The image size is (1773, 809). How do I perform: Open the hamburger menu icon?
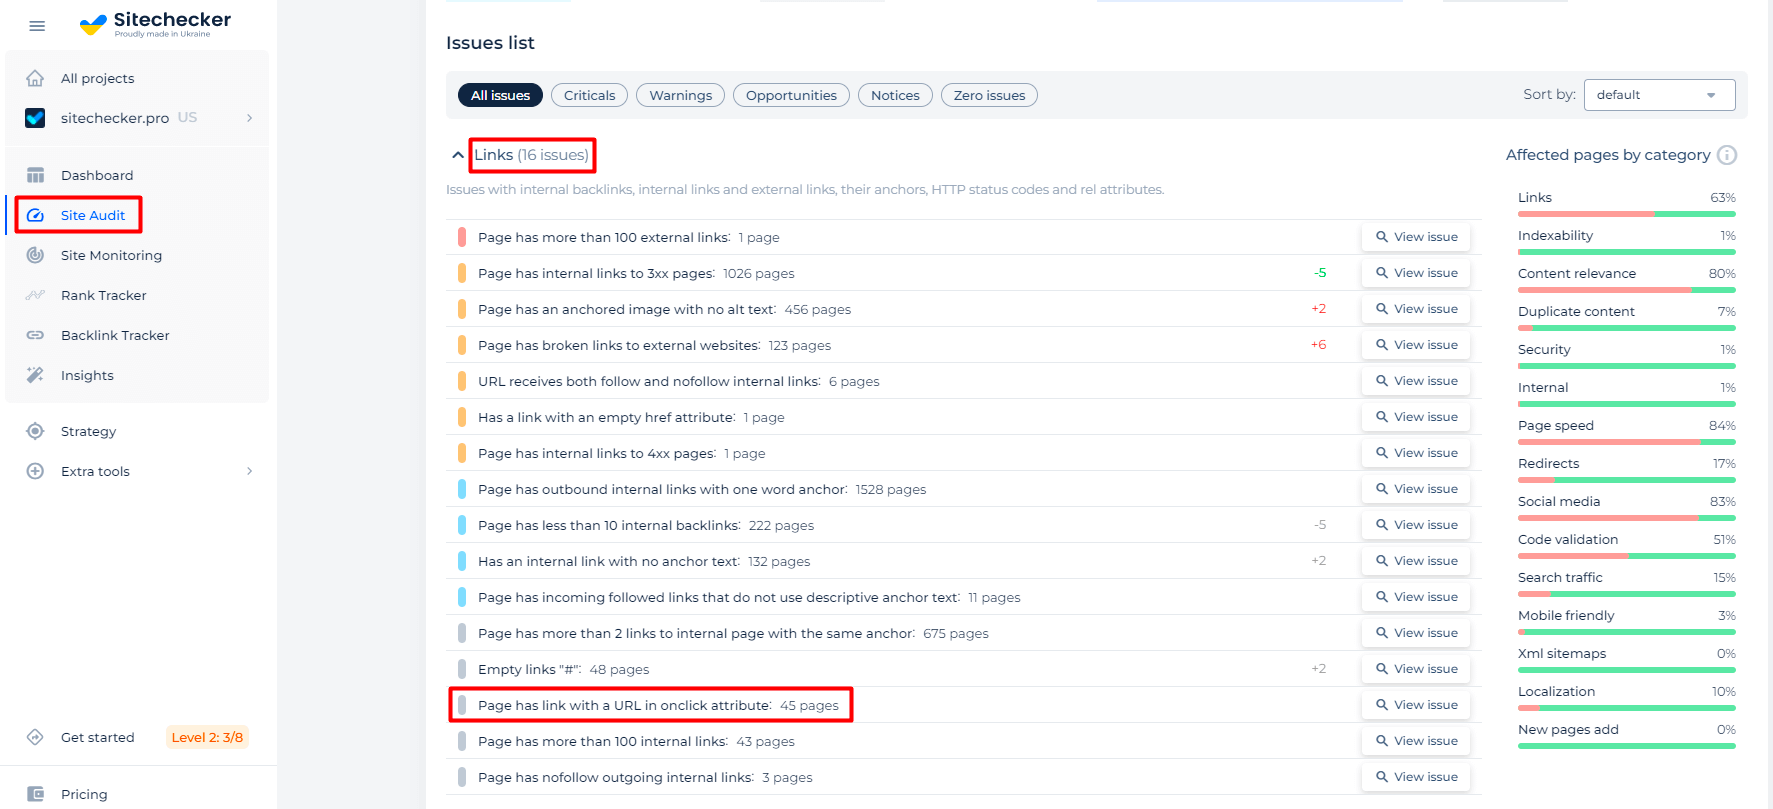pyautogui.click(x=37, y=26)
